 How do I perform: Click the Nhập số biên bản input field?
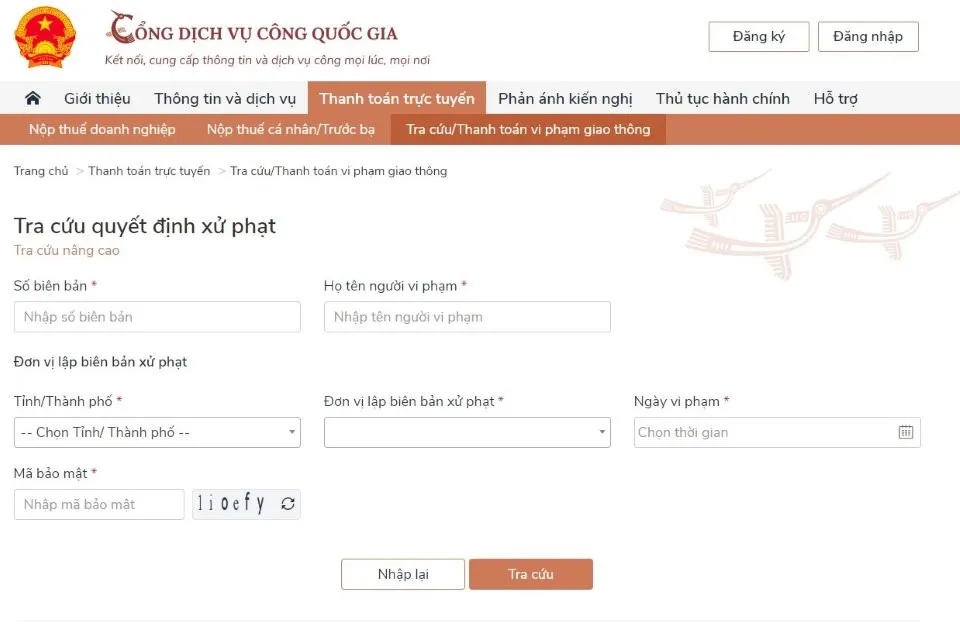coord(157,317)
